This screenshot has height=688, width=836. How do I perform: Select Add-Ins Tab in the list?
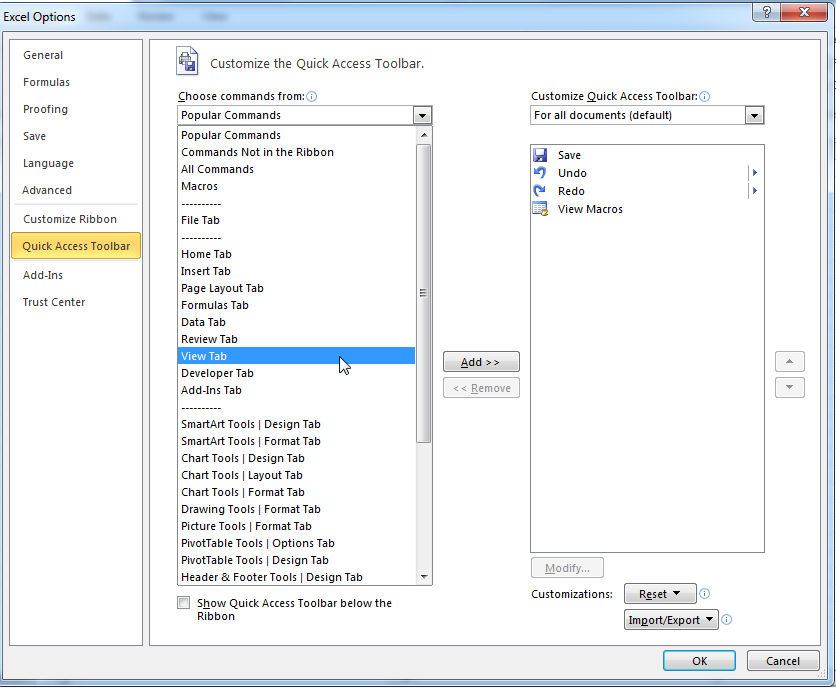(296, 390)
